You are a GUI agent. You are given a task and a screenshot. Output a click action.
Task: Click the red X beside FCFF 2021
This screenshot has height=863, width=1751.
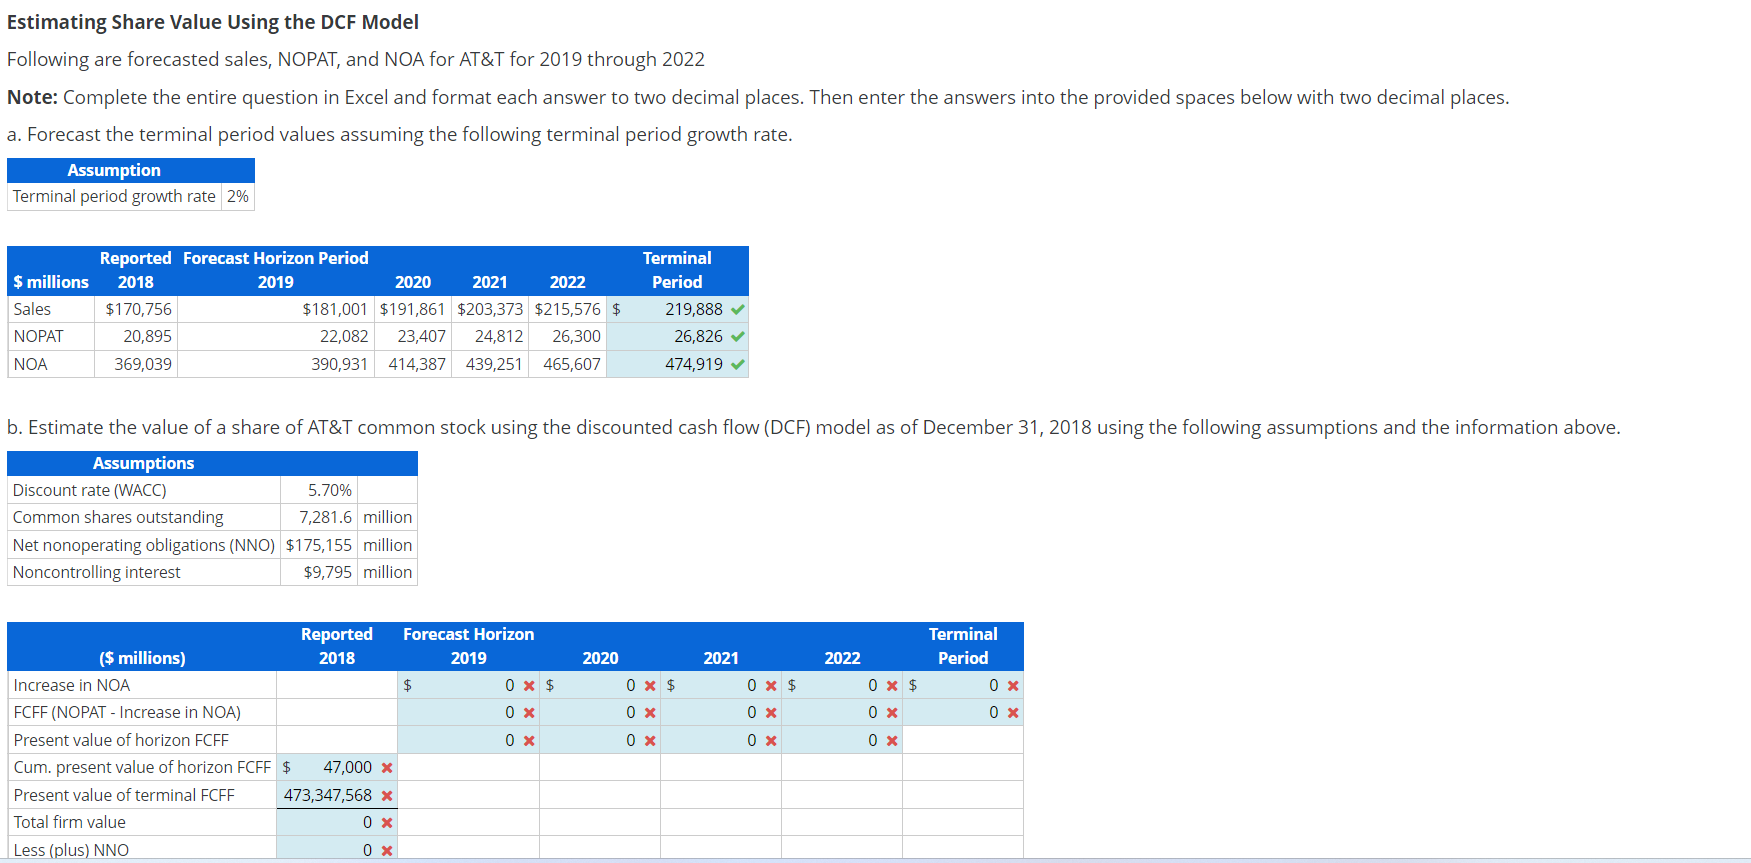pyautogui.click(x=771, y=713)
